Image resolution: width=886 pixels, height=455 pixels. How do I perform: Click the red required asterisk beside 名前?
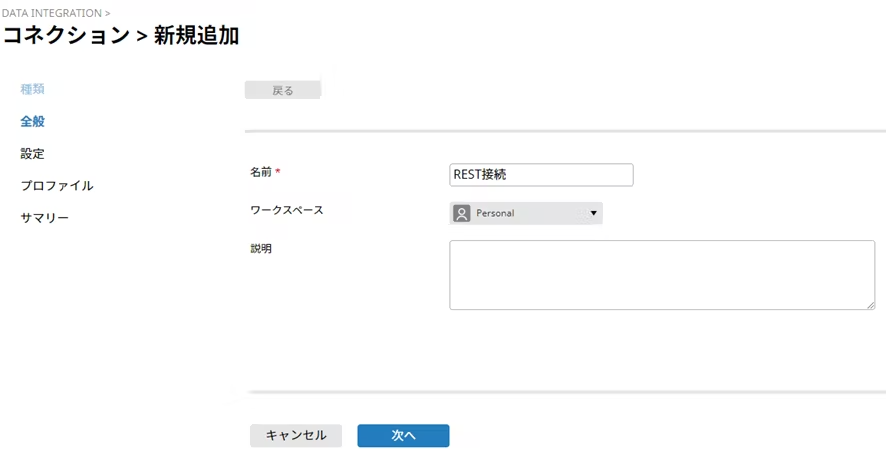coord(278,172)
